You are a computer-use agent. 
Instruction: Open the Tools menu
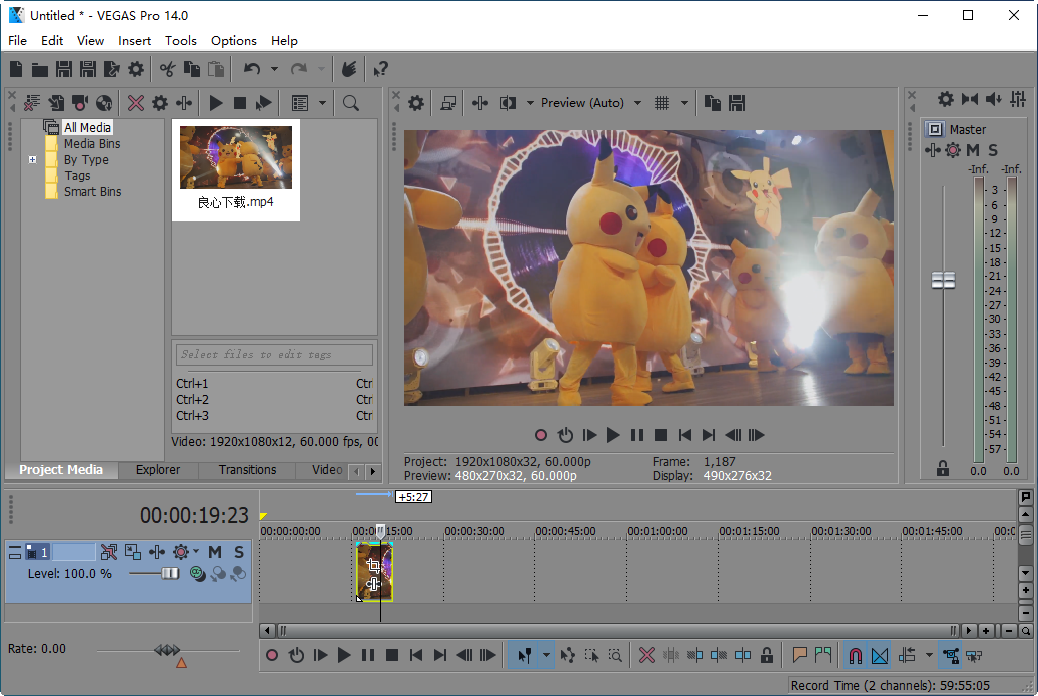181,40
